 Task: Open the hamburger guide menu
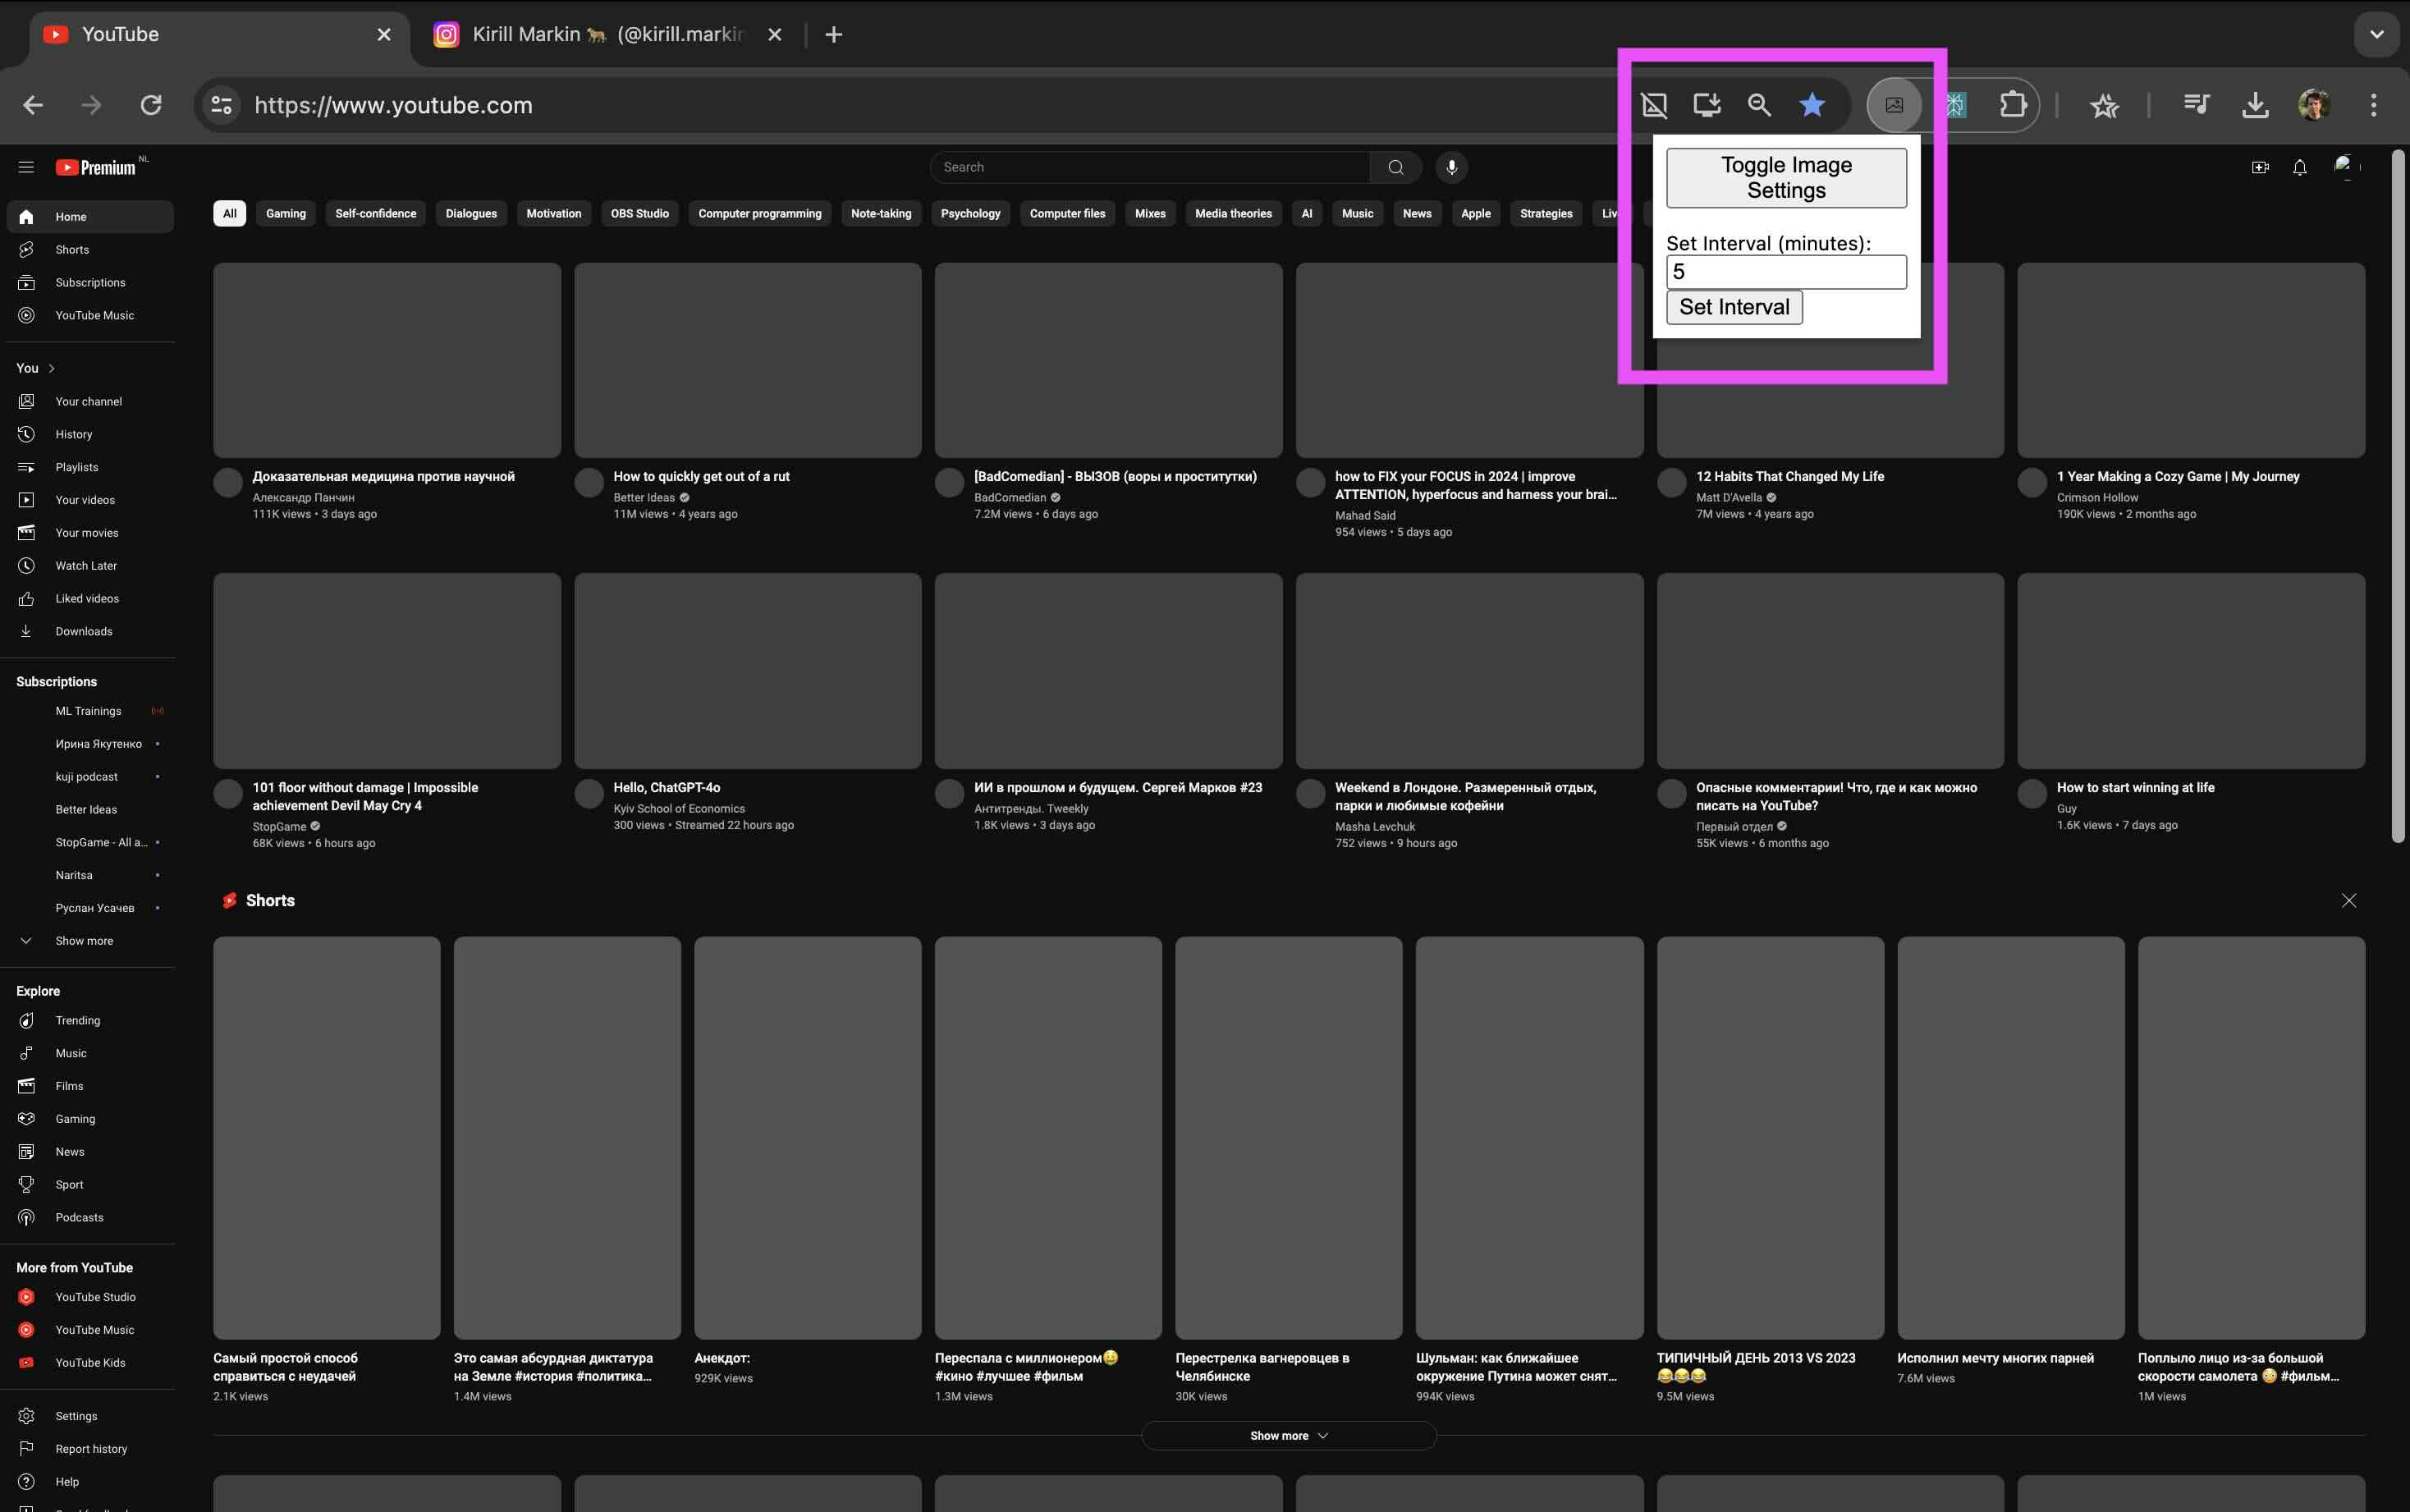coord(26,167)
